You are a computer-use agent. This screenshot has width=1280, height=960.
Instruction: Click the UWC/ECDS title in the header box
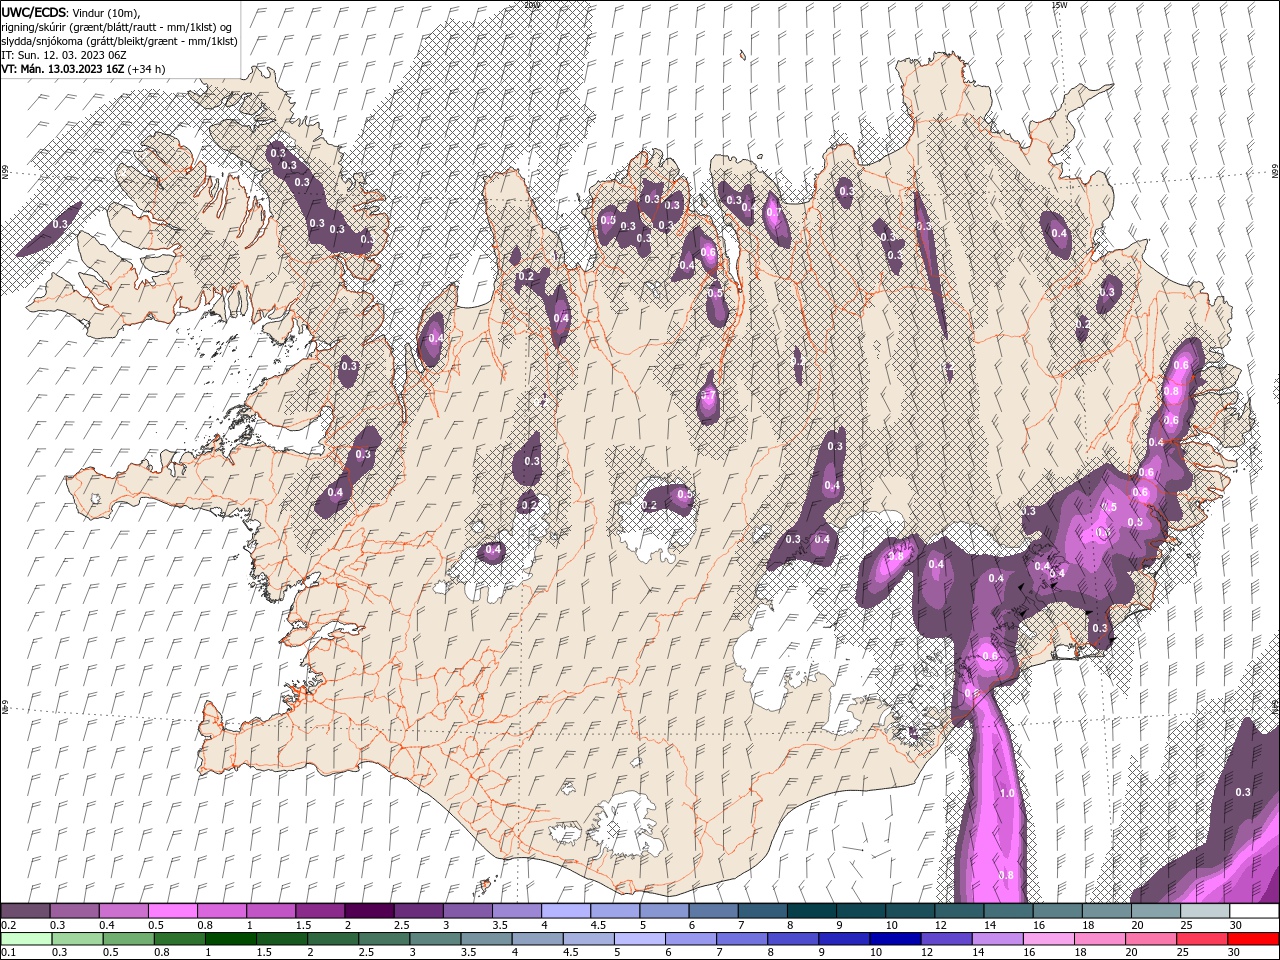click(34, 12)
